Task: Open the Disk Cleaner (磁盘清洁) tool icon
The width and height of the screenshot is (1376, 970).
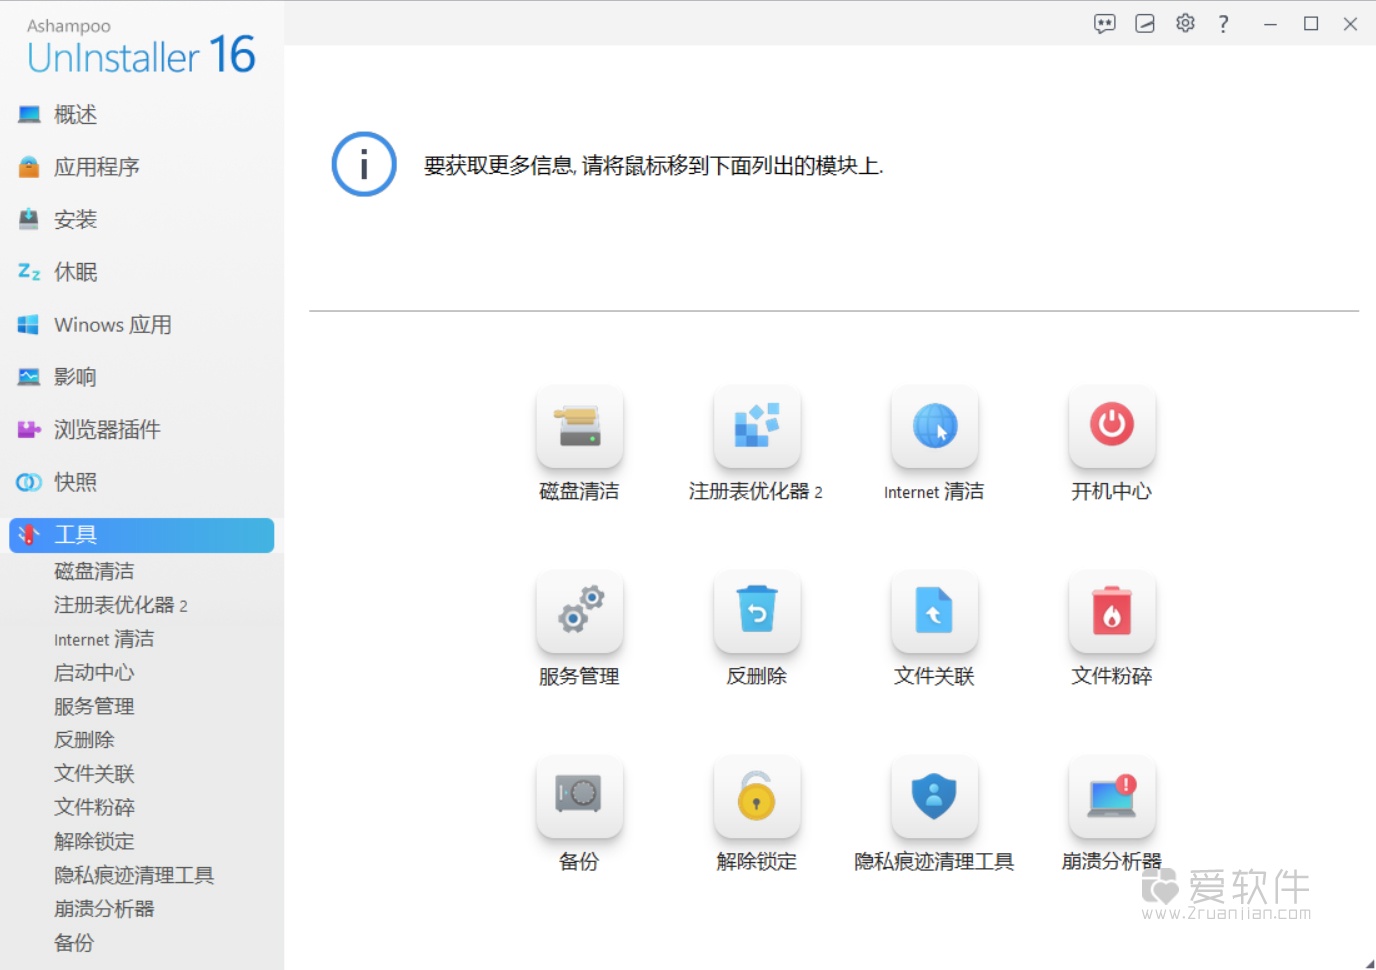Action: [579, 427]
